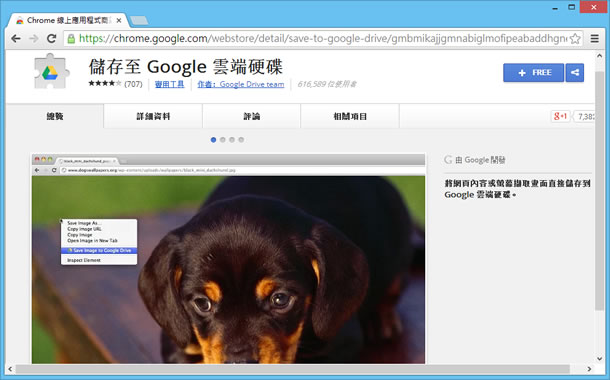Image resolution: width=610 pixels, height=380 pixels.
Task: Click the address bar URL field
Action: pos(323,39)
